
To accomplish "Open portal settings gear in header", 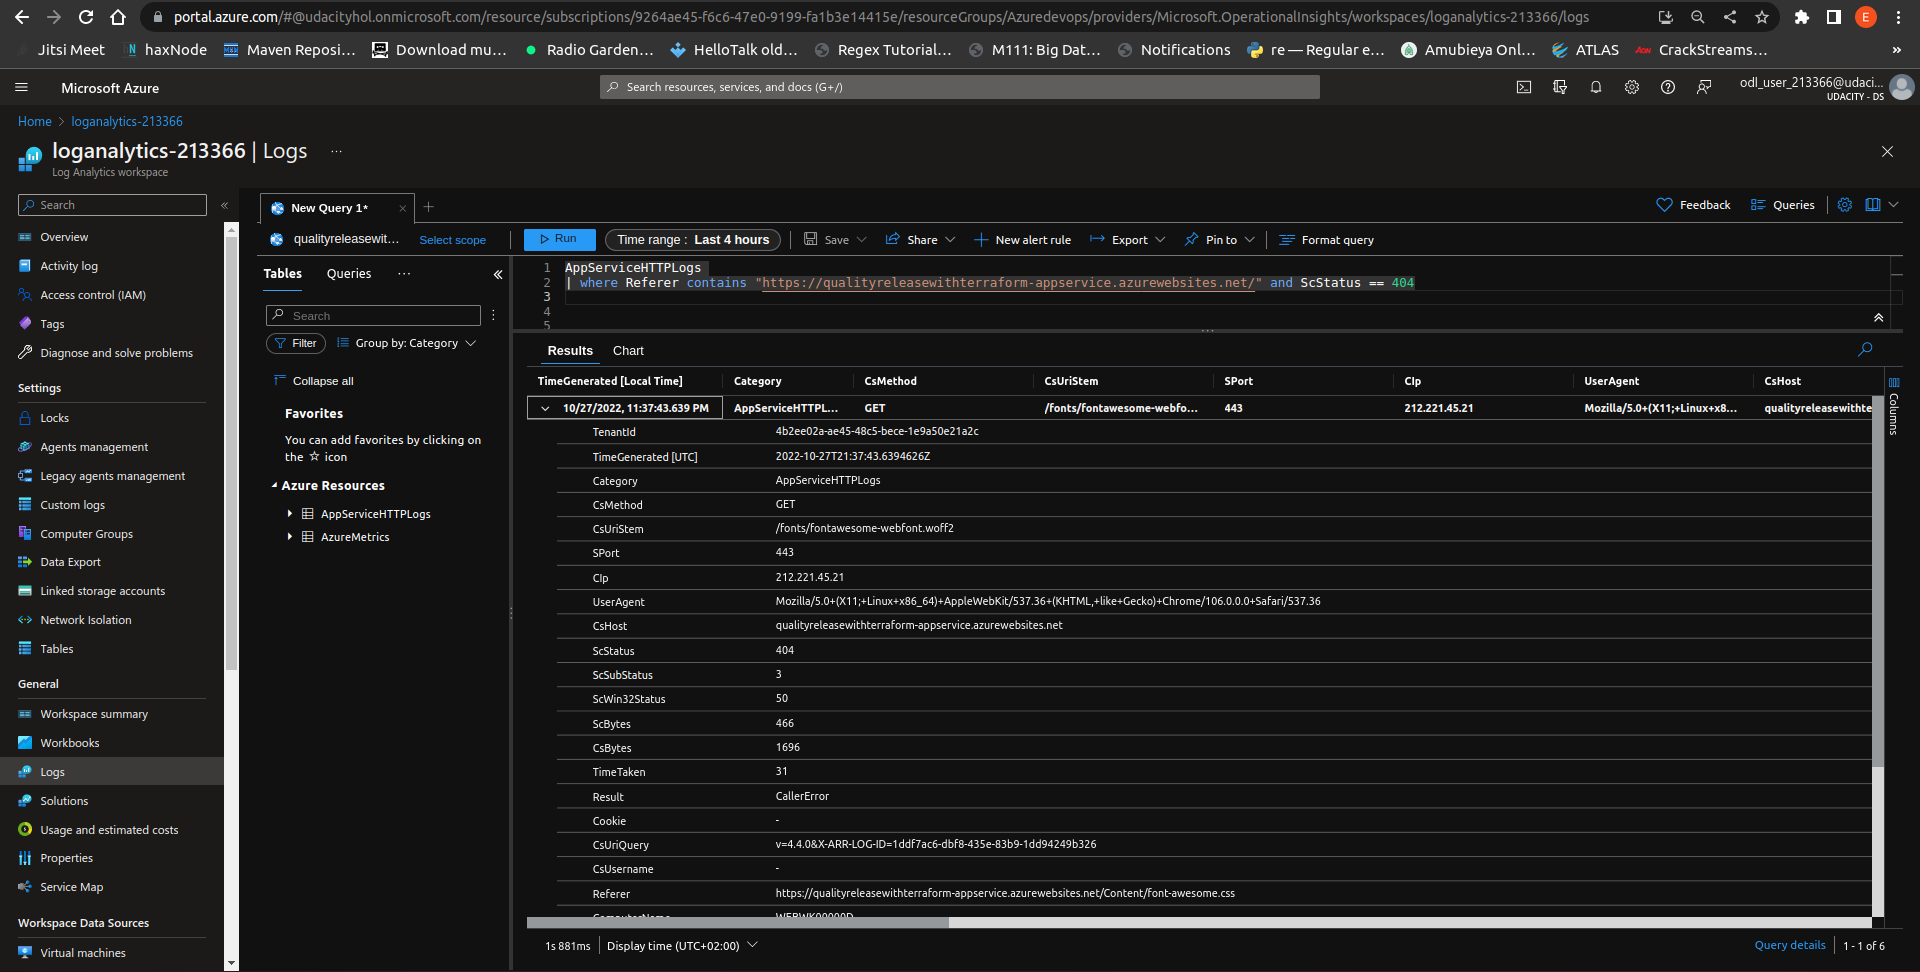I will [x=1632, y=88].
